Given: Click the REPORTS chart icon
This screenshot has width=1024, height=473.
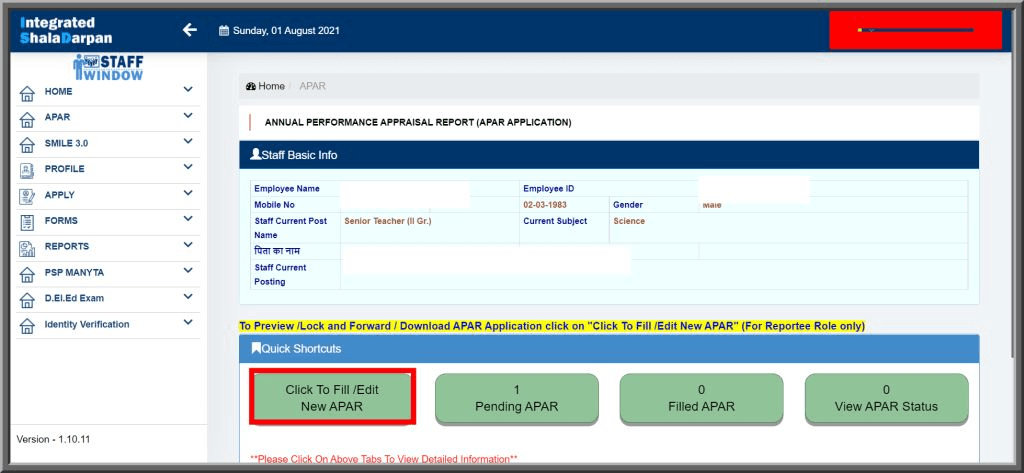Looking at the screenshot, I should click(x=27, y=247).
